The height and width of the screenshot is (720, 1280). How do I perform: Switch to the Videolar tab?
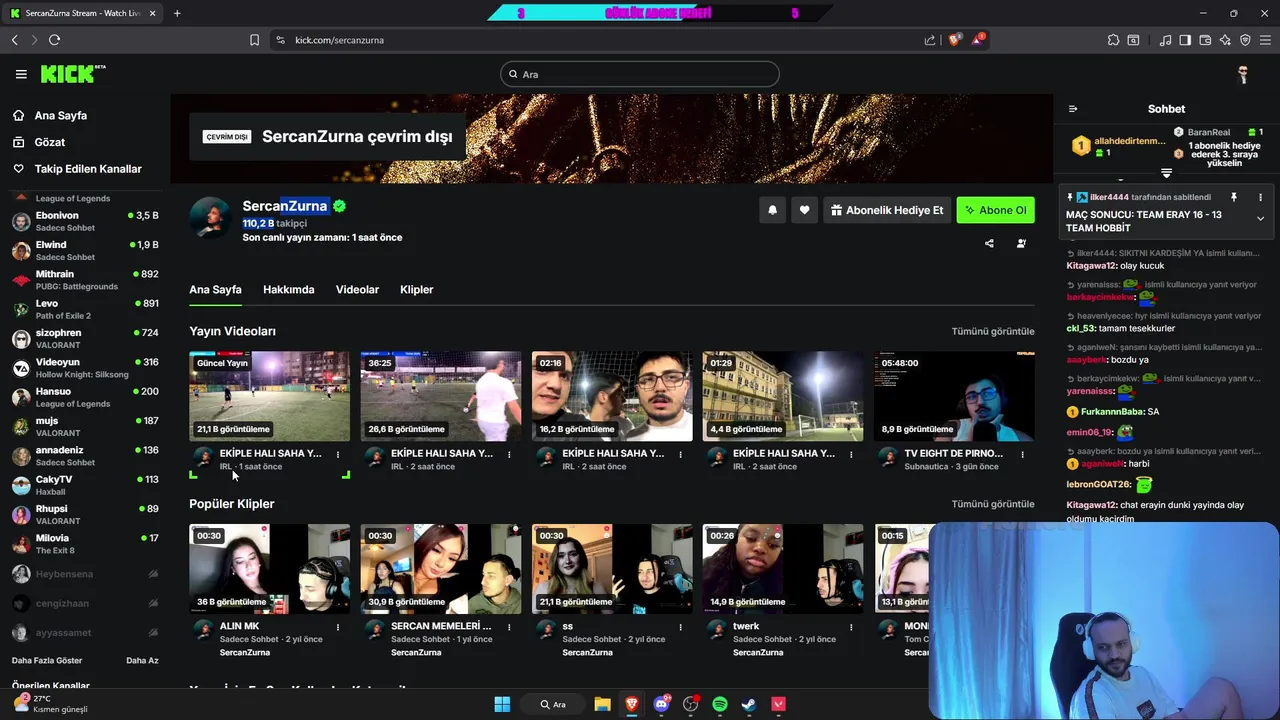357,290
